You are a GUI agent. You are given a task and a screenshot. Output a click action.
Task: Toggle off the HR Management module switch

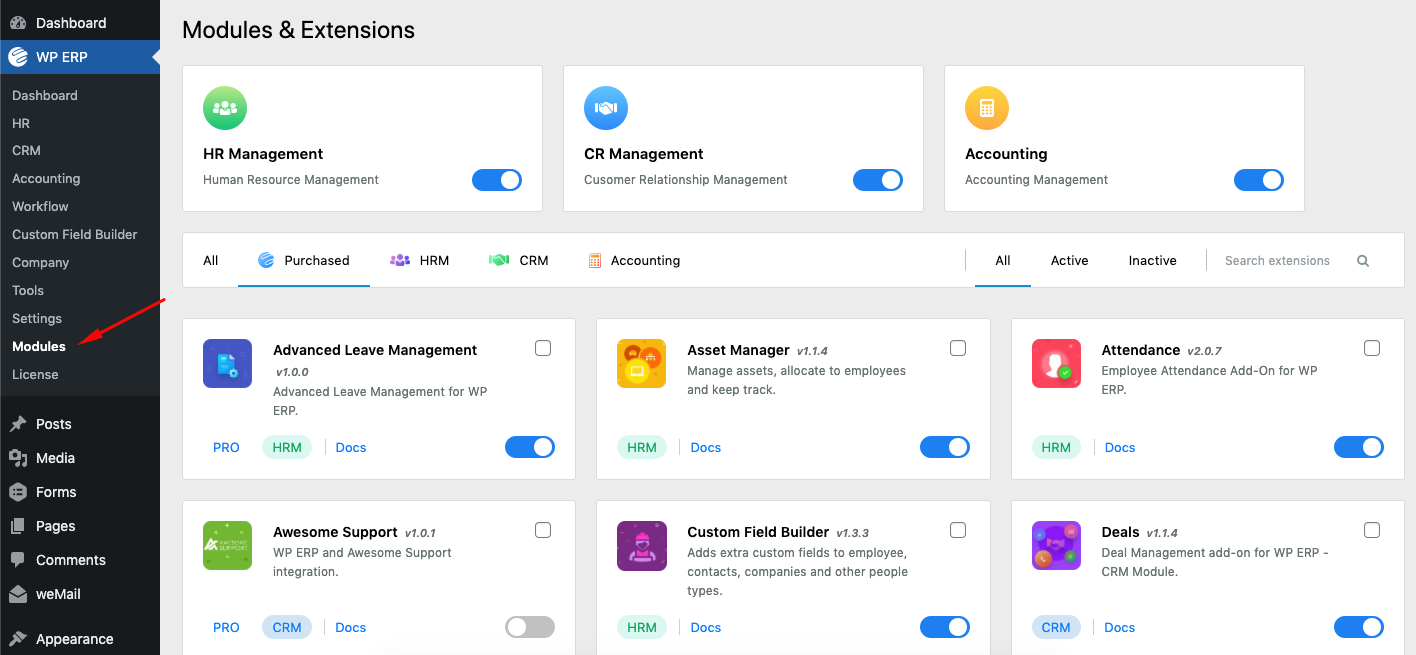pyautogui.click(x=497, y=180)
